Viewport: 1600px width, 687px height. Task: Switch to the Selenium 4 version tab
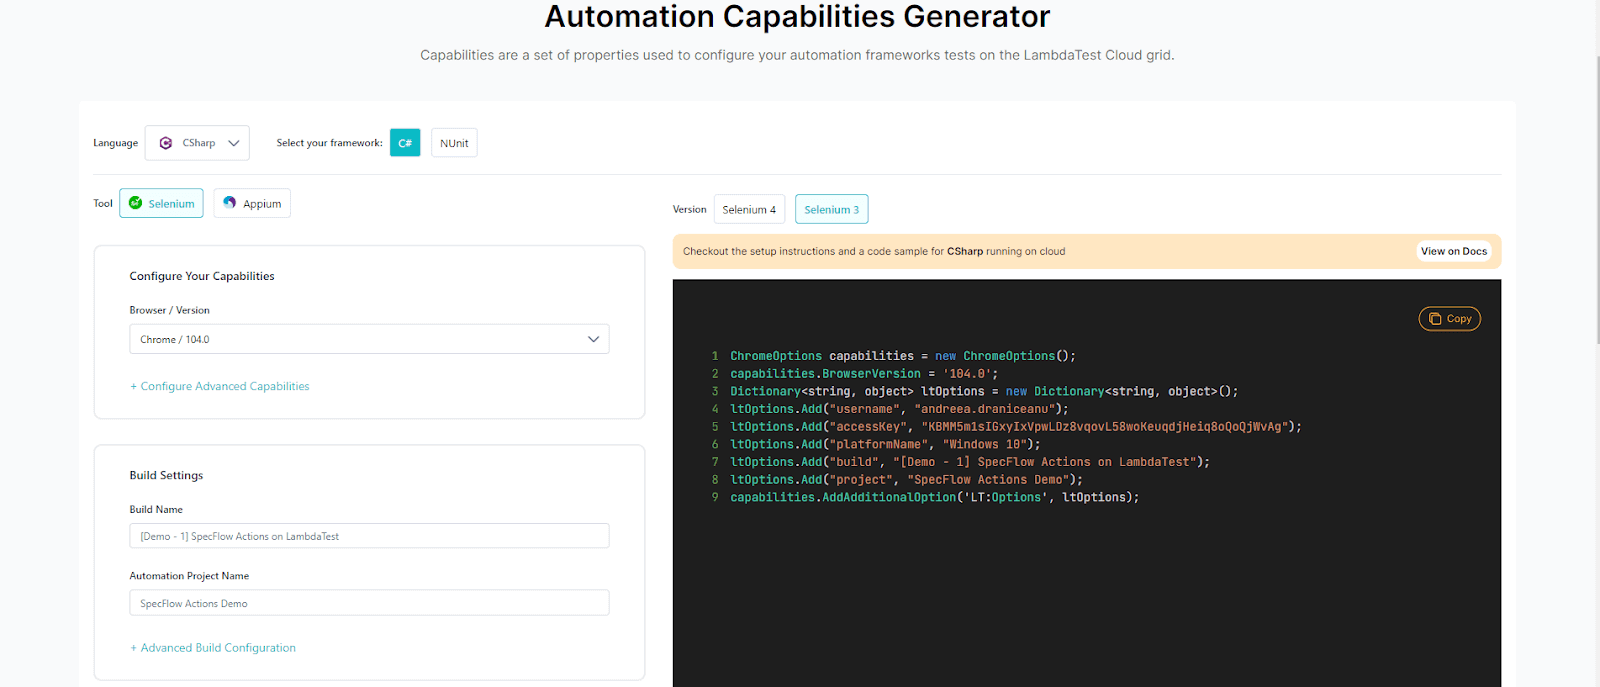click(749, 209)
